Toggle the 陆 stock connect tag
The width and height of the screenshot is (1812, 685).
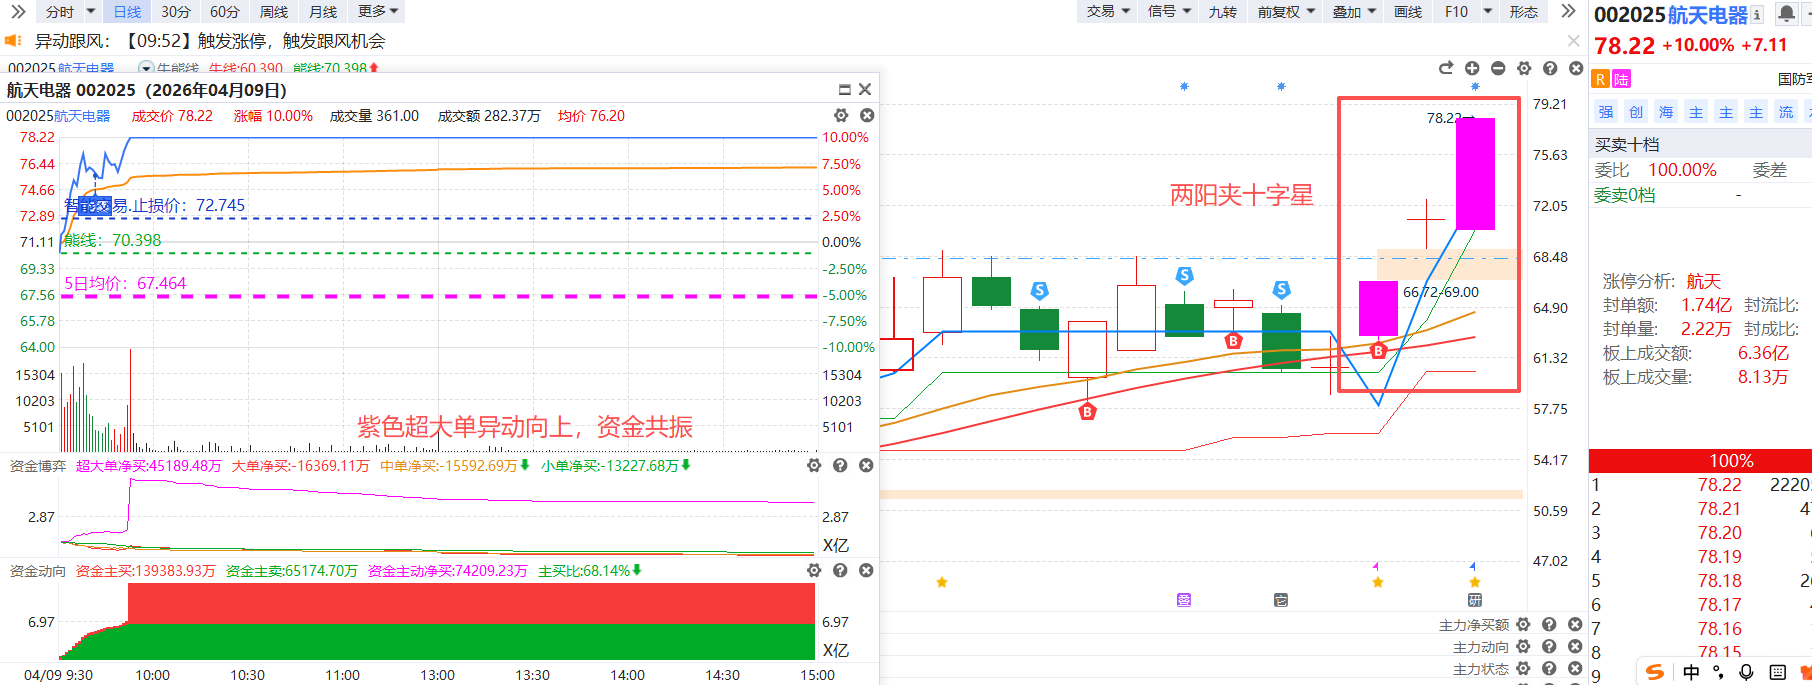(1621, 79)
